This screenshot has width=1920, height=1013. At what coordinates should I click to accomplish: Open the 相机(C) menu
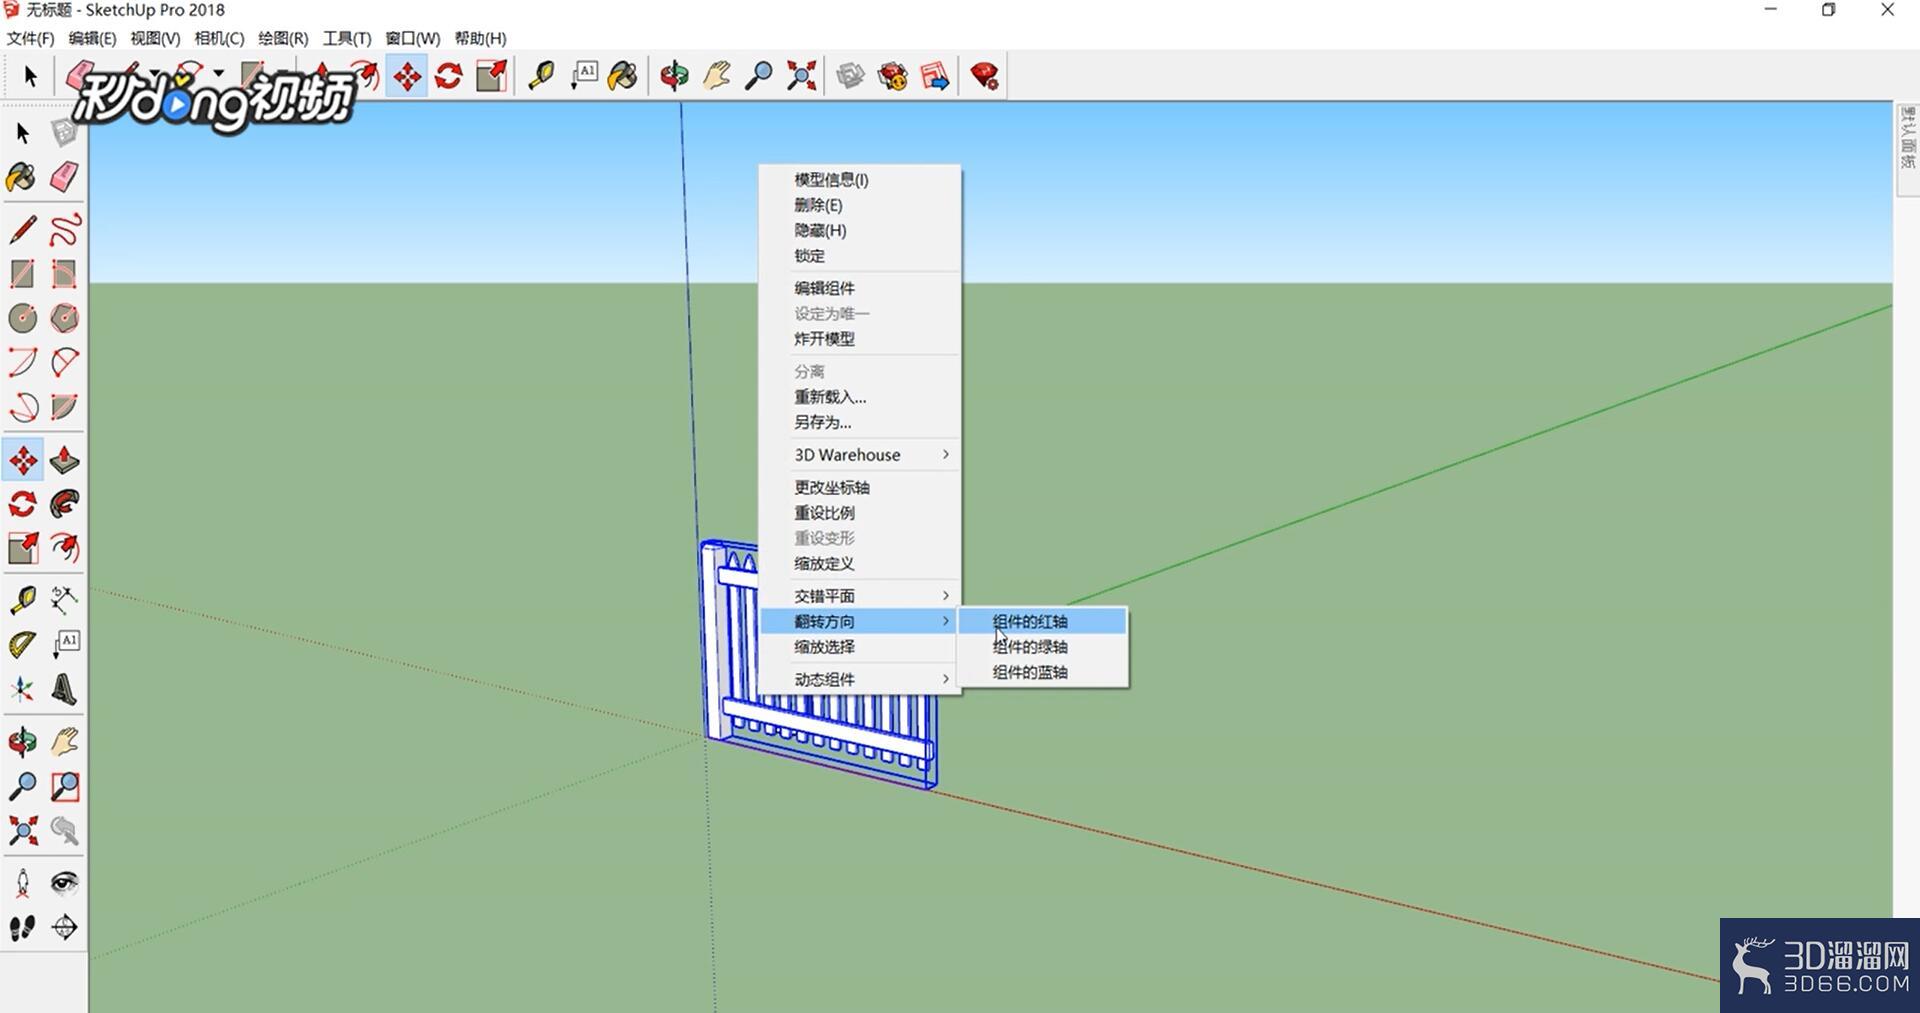click(x=219, y=38)
